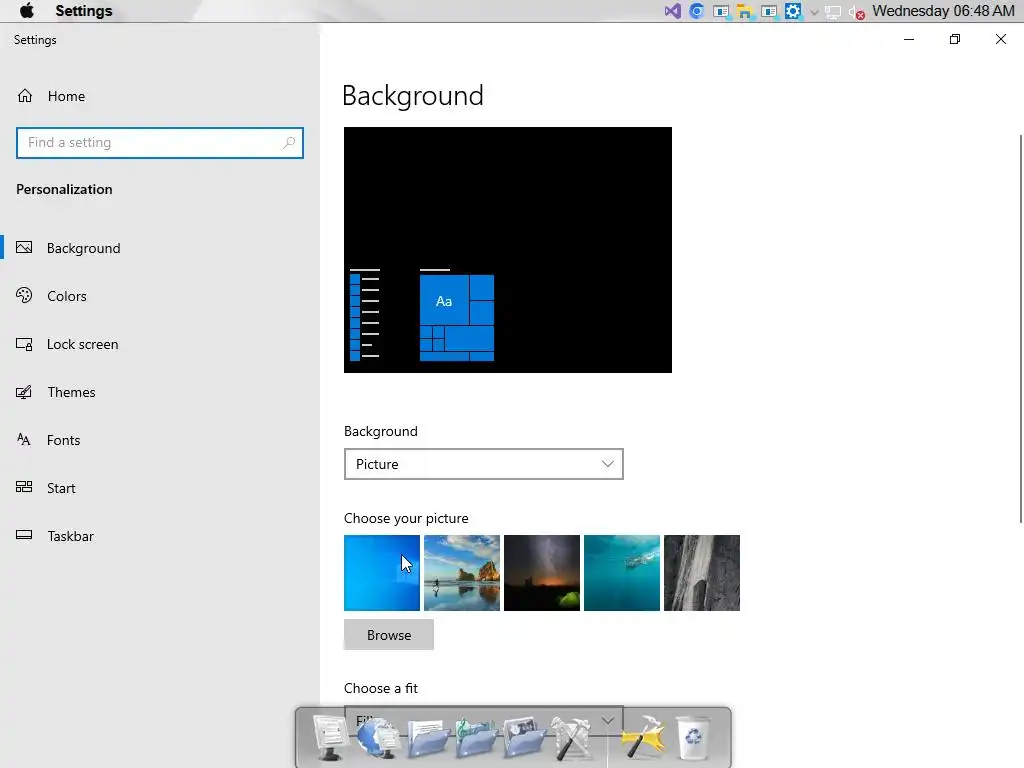The width and height of the screenshot is (1024, 768).
Task: Choose the underwater swimmer wallpaper thumbnail
Action: pos(622,573)
